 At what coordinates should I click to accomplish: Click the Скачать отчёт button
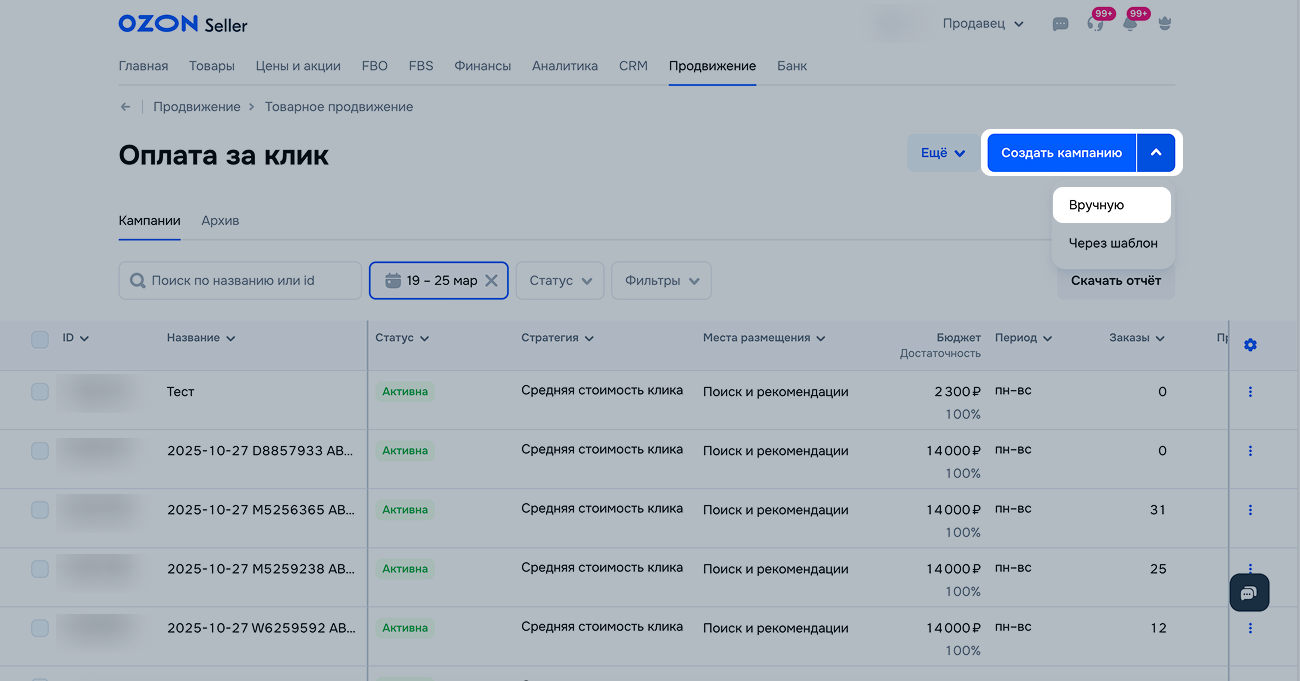click(1115, 281)
